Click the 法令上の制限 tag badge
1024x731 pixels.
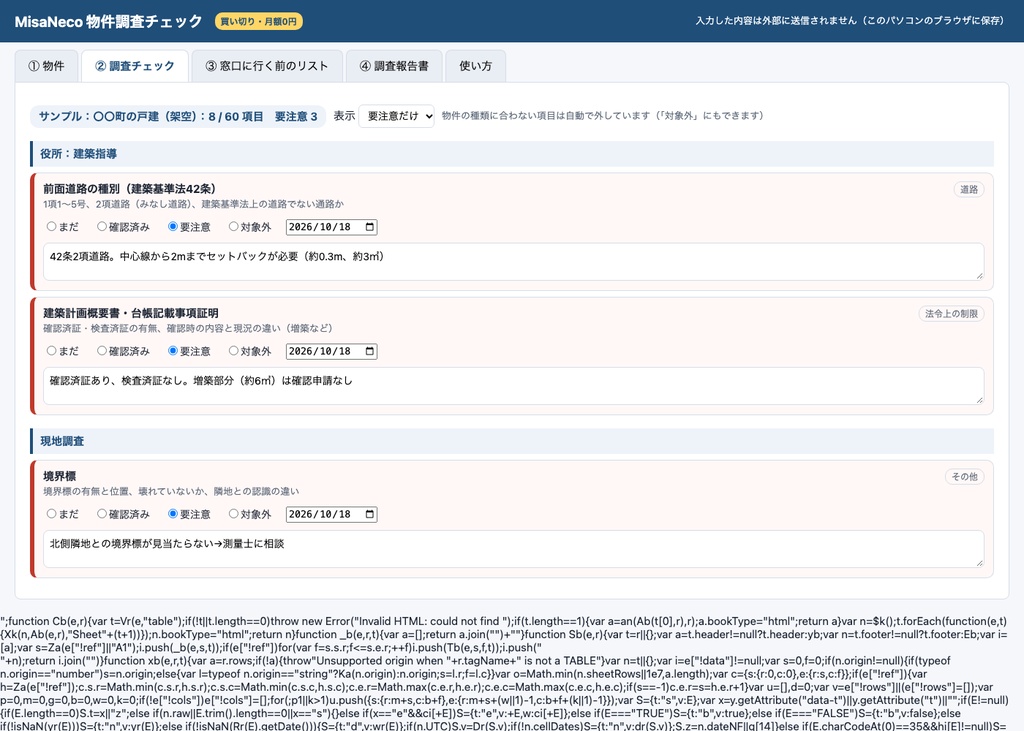tap(951, 314)
